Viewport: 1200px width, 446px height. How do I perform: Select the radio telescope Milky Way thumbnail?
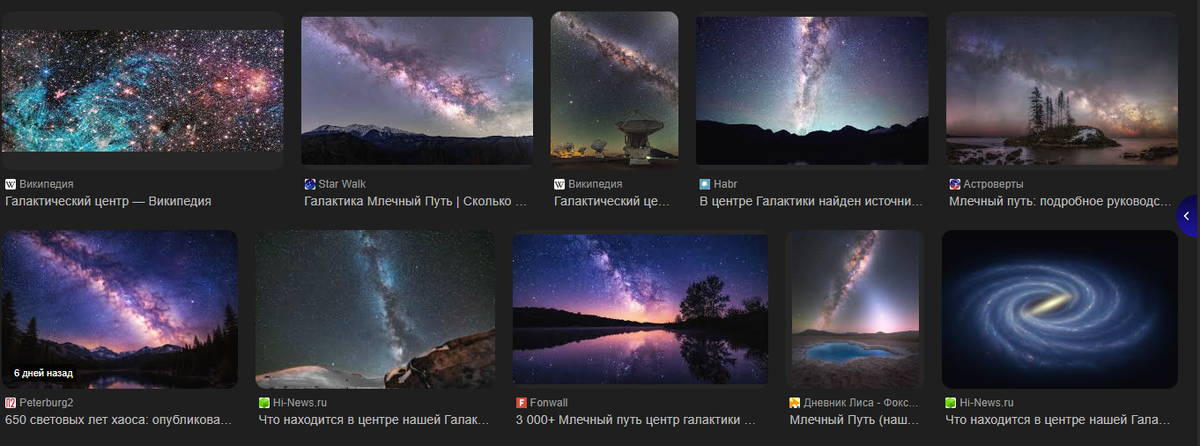click(x=614, y=90)
